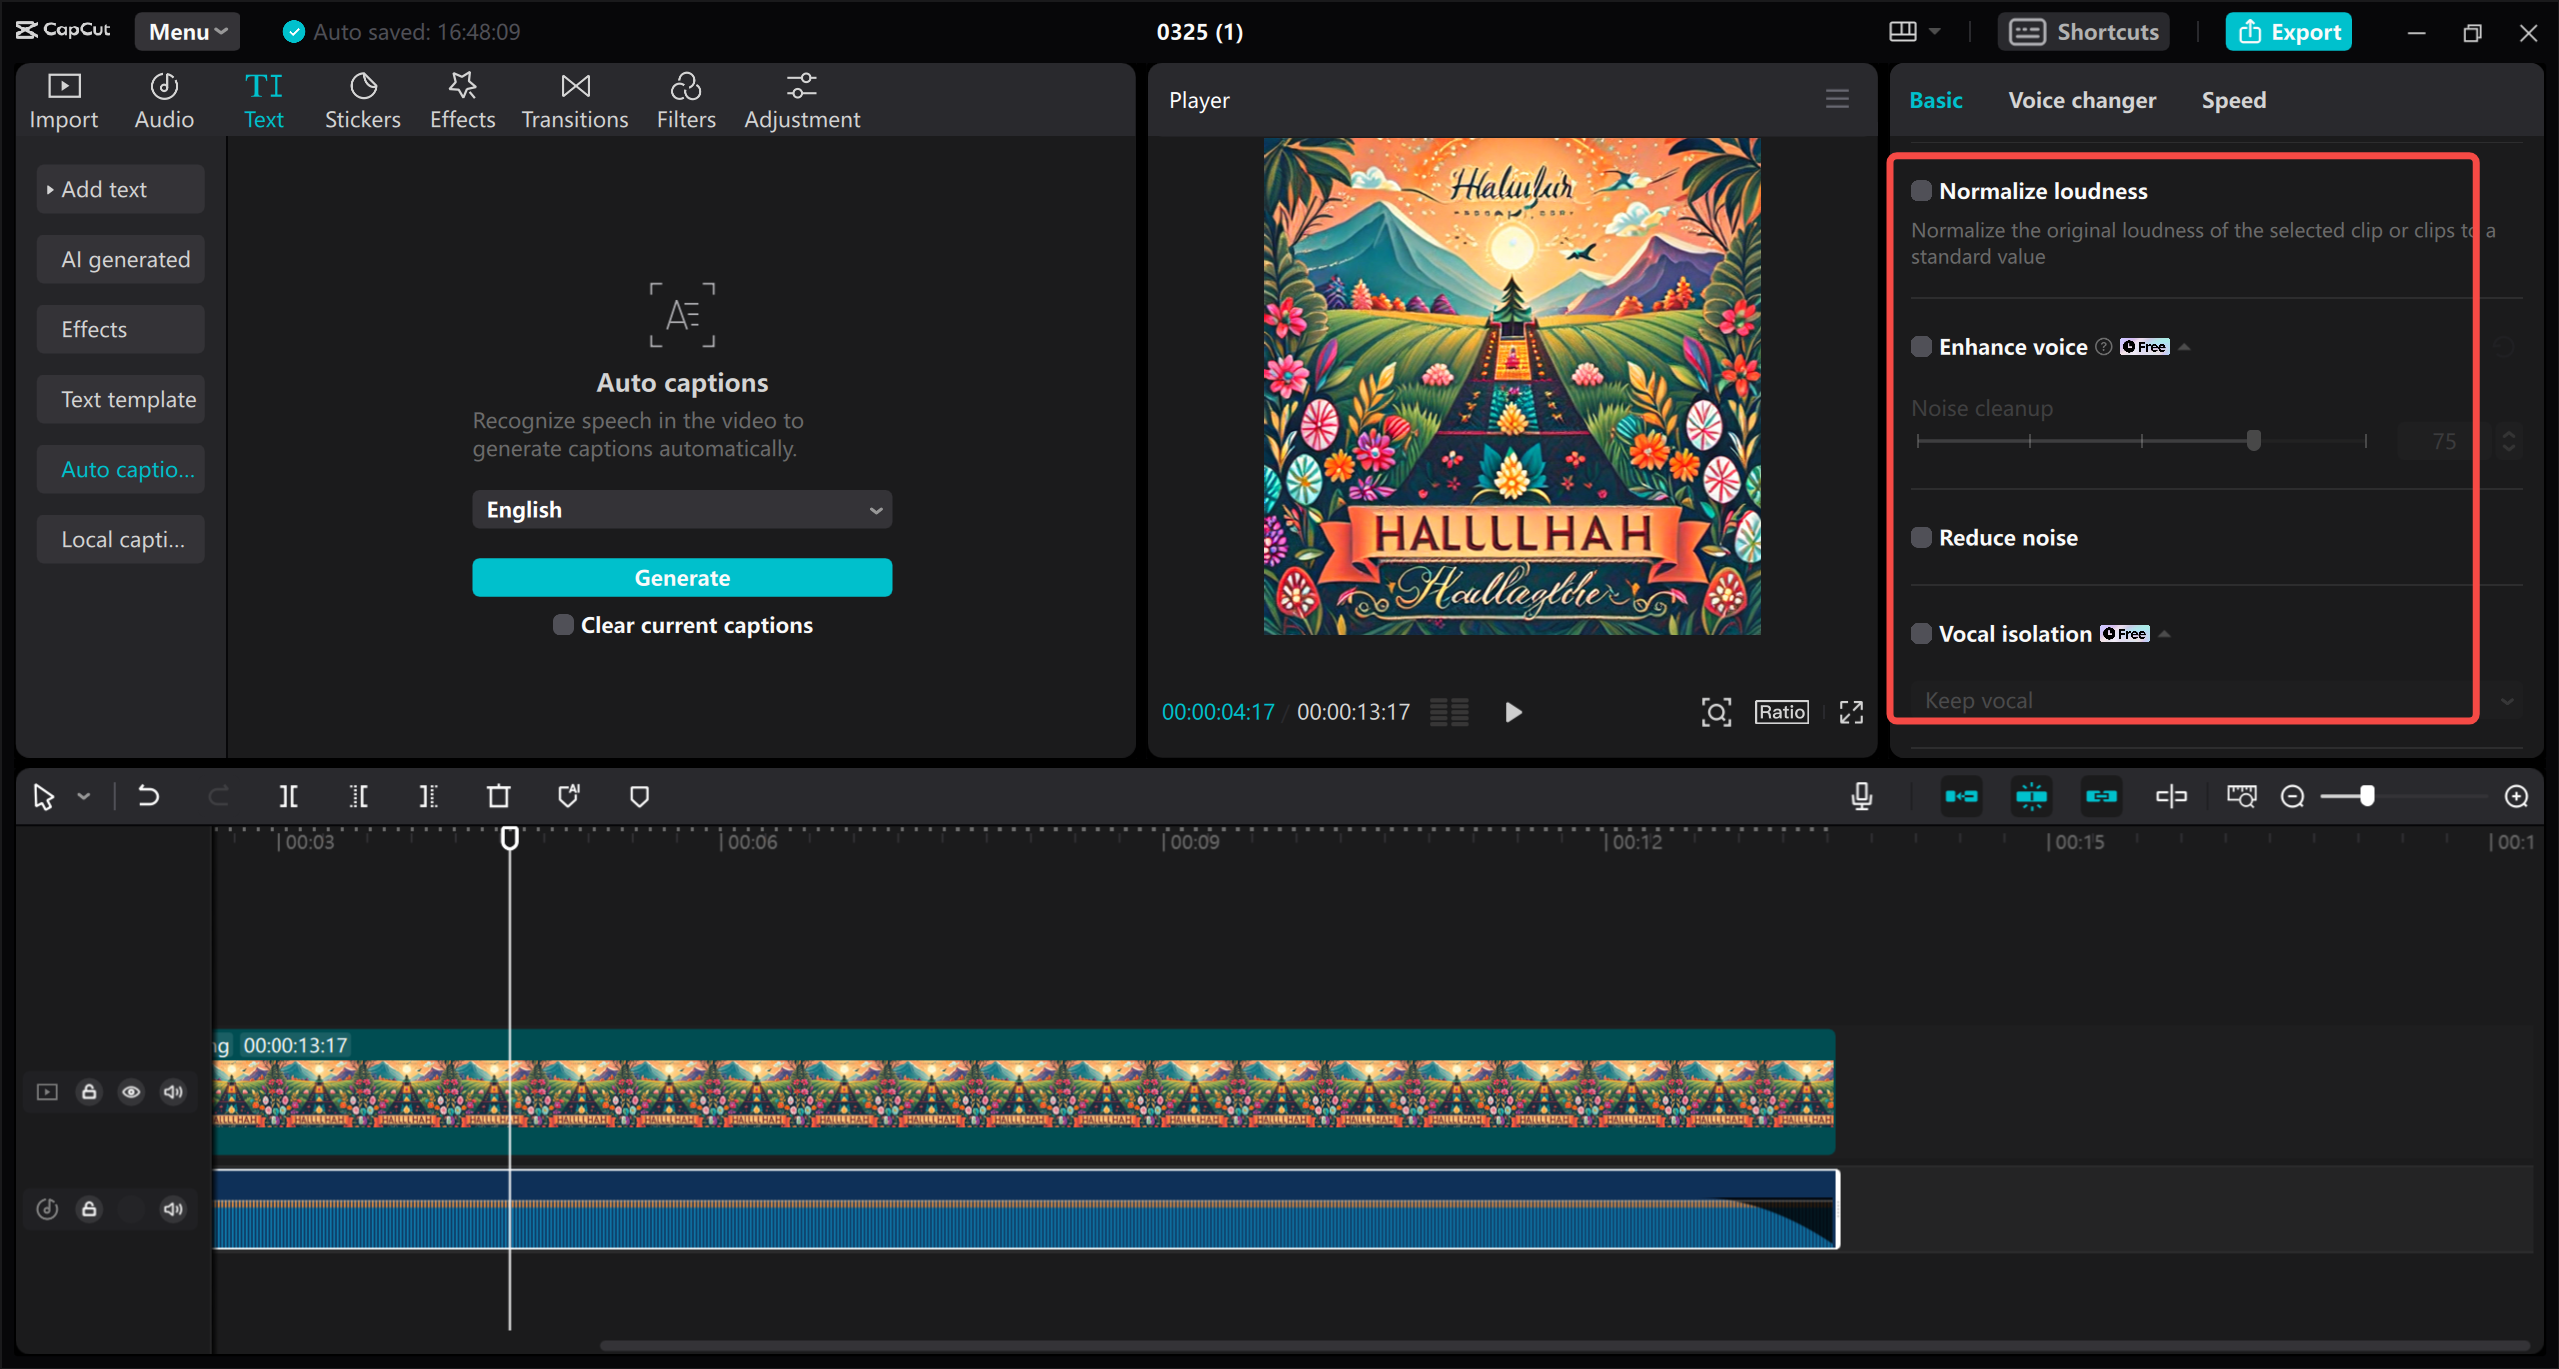The height and width of the screenshot is (1369, 2559).
Task: Open layout options dropdown arrow in title bar
Action: [1935, 31]
